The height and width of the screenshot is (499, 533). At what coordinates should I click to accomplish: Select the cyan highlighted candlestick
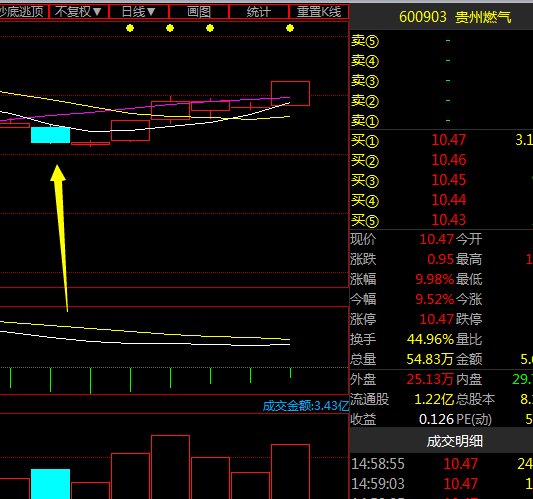coord(50,135)
